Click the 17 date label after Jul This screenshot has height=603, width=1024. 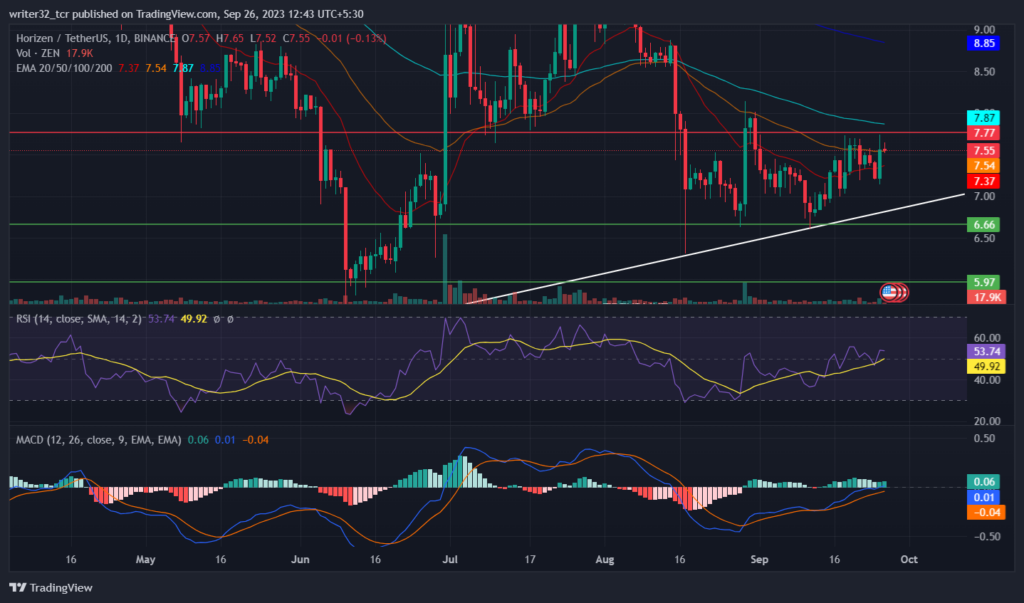(530, 560)
